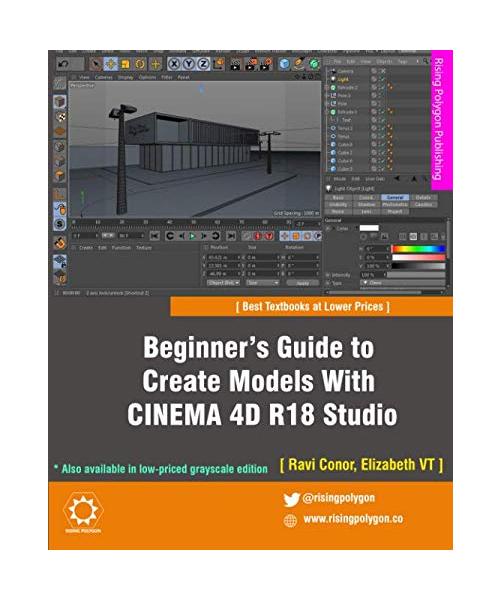Screen dimensions: 500x600
Task: Adjust the Saturation slider
Action: click(x=419, y=258)
